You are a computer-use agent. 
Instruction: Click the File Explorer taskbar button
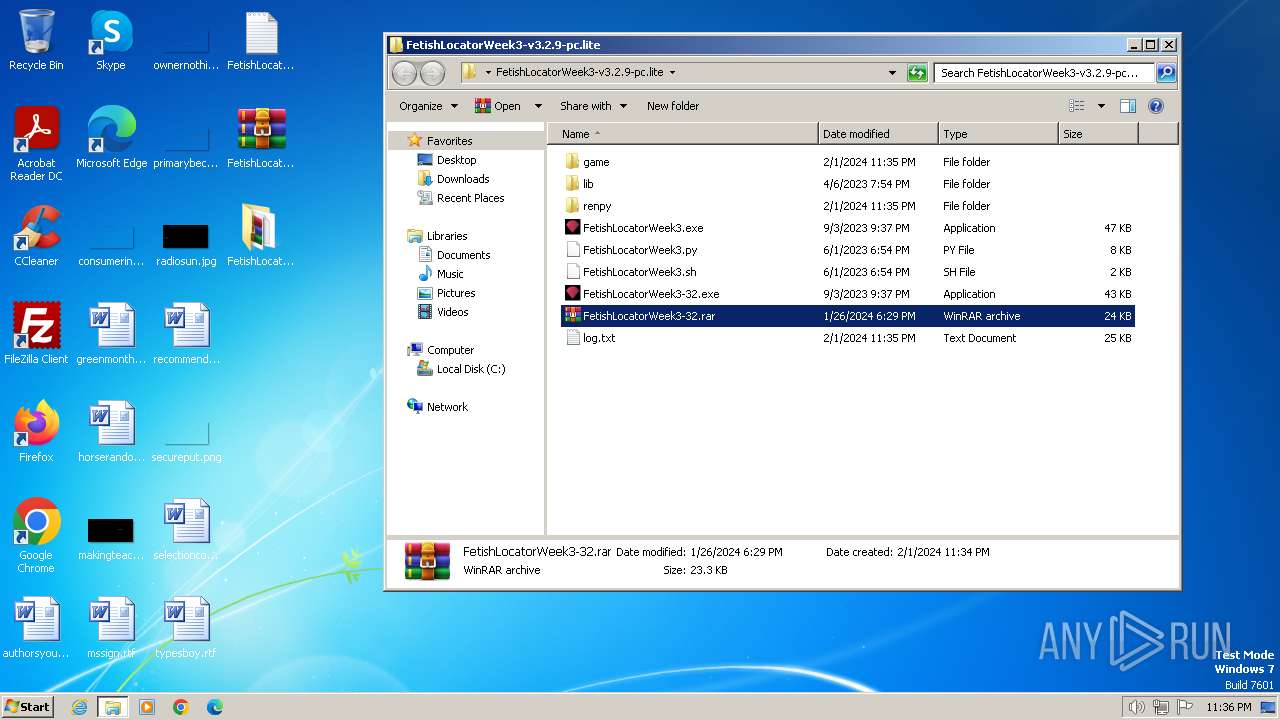coord(113,707)
